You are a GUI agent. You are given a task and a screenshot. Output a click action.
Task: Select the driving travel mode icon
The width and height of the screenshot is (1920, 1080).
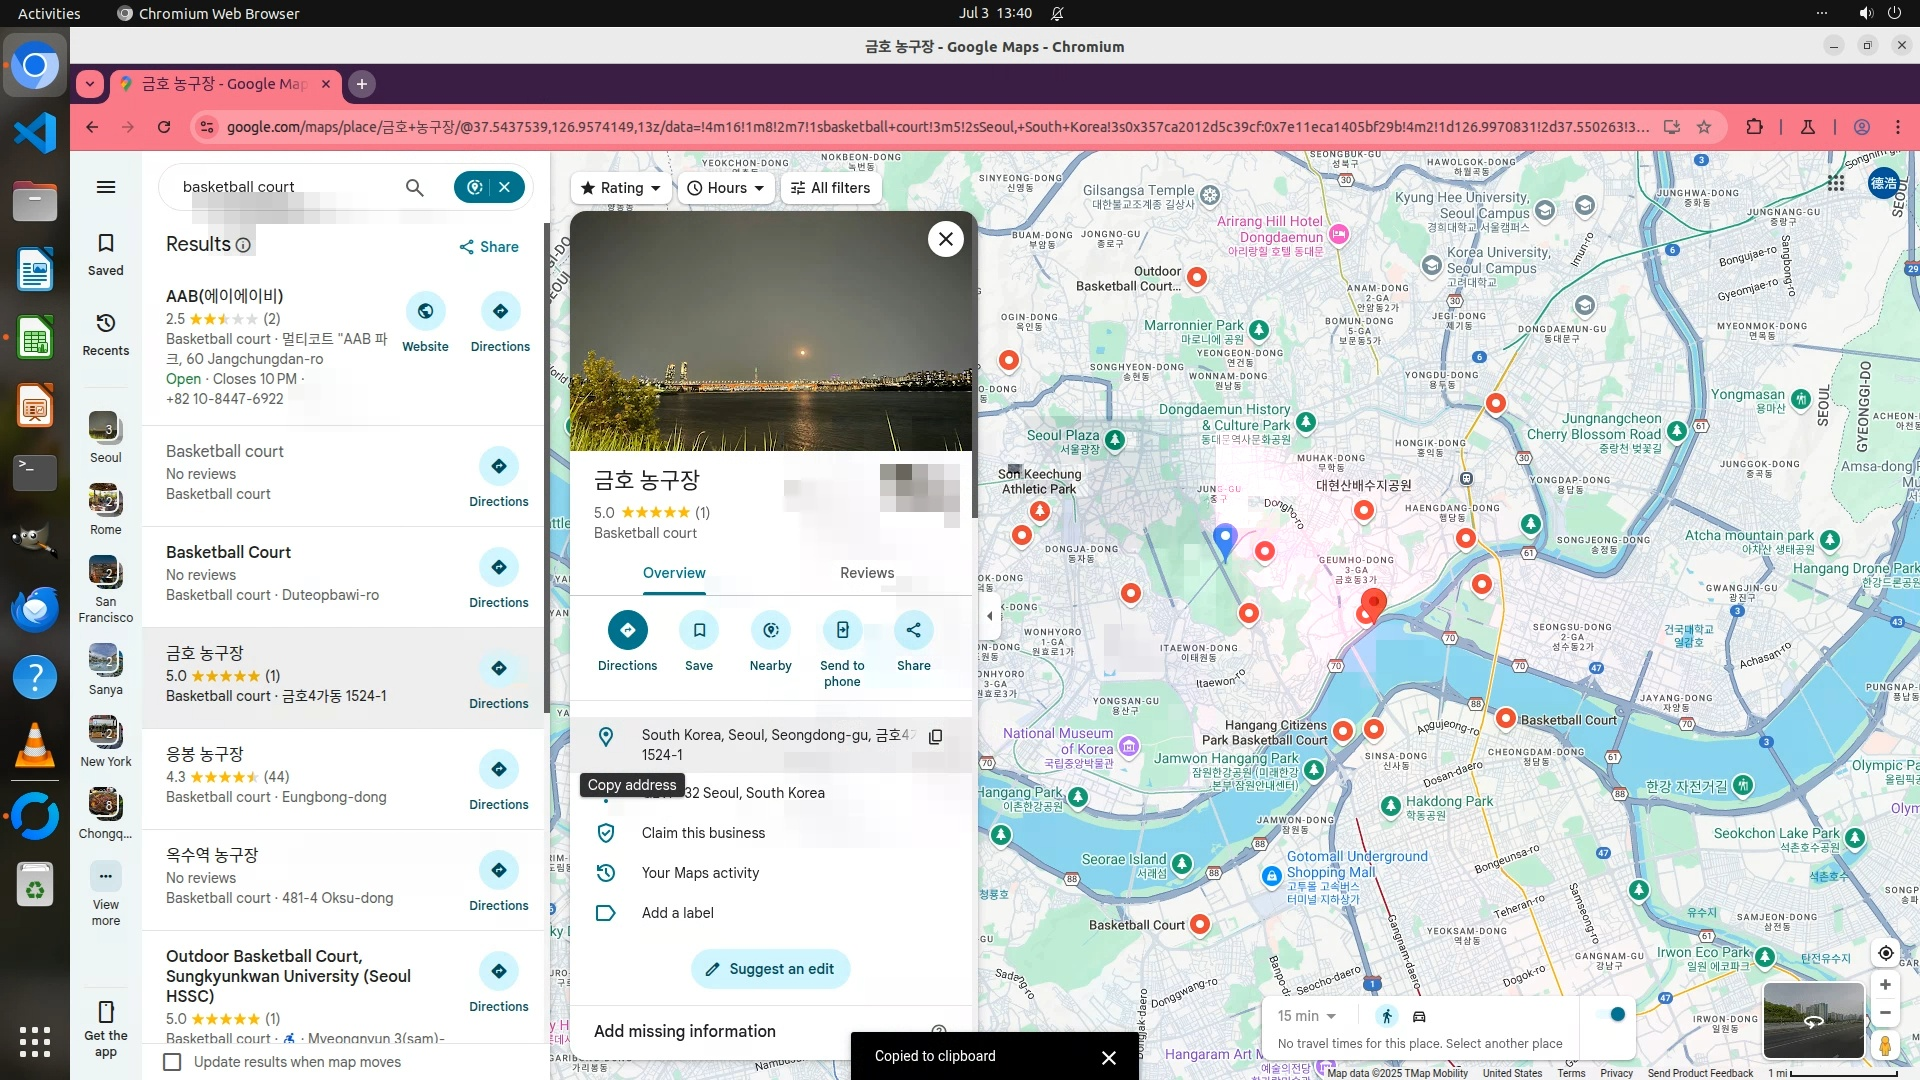[1419, 1016]
